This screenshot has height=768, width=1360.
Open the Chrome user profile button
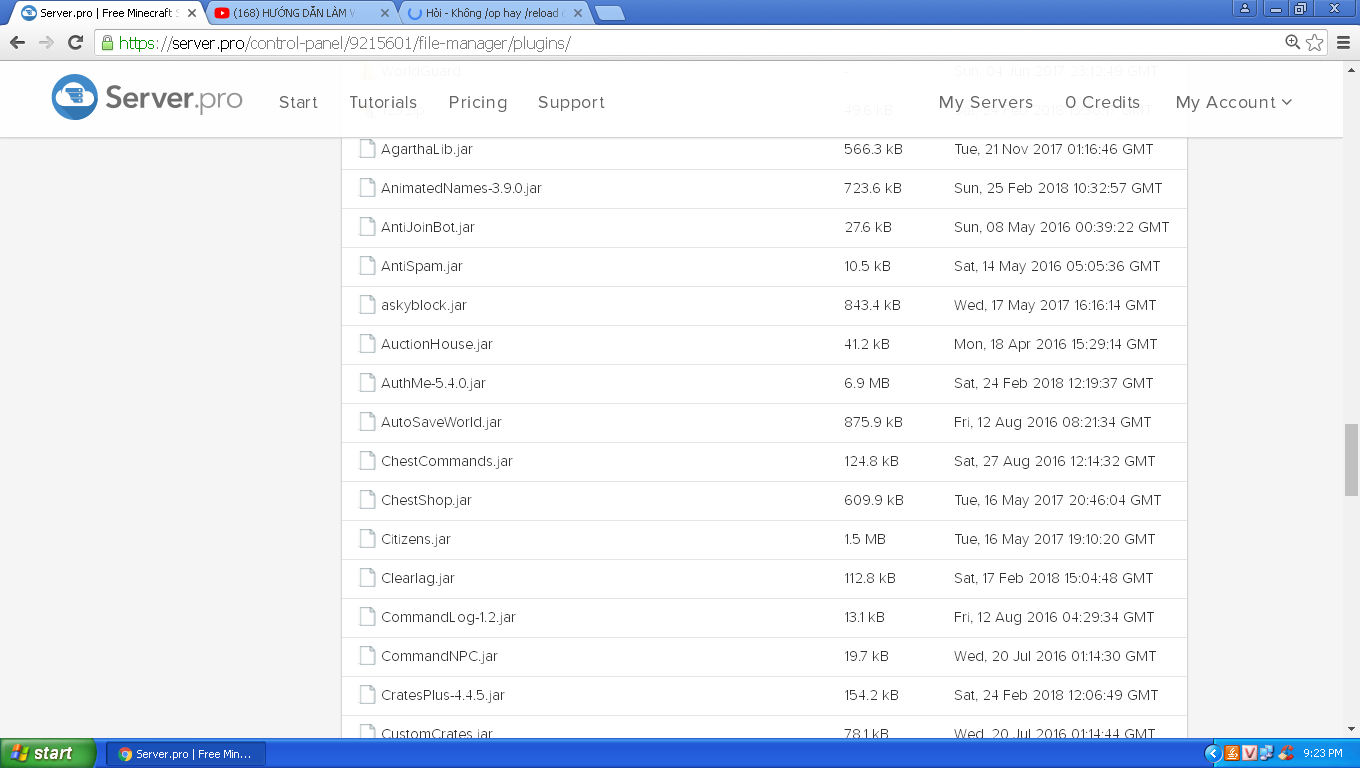[1245, 8]
